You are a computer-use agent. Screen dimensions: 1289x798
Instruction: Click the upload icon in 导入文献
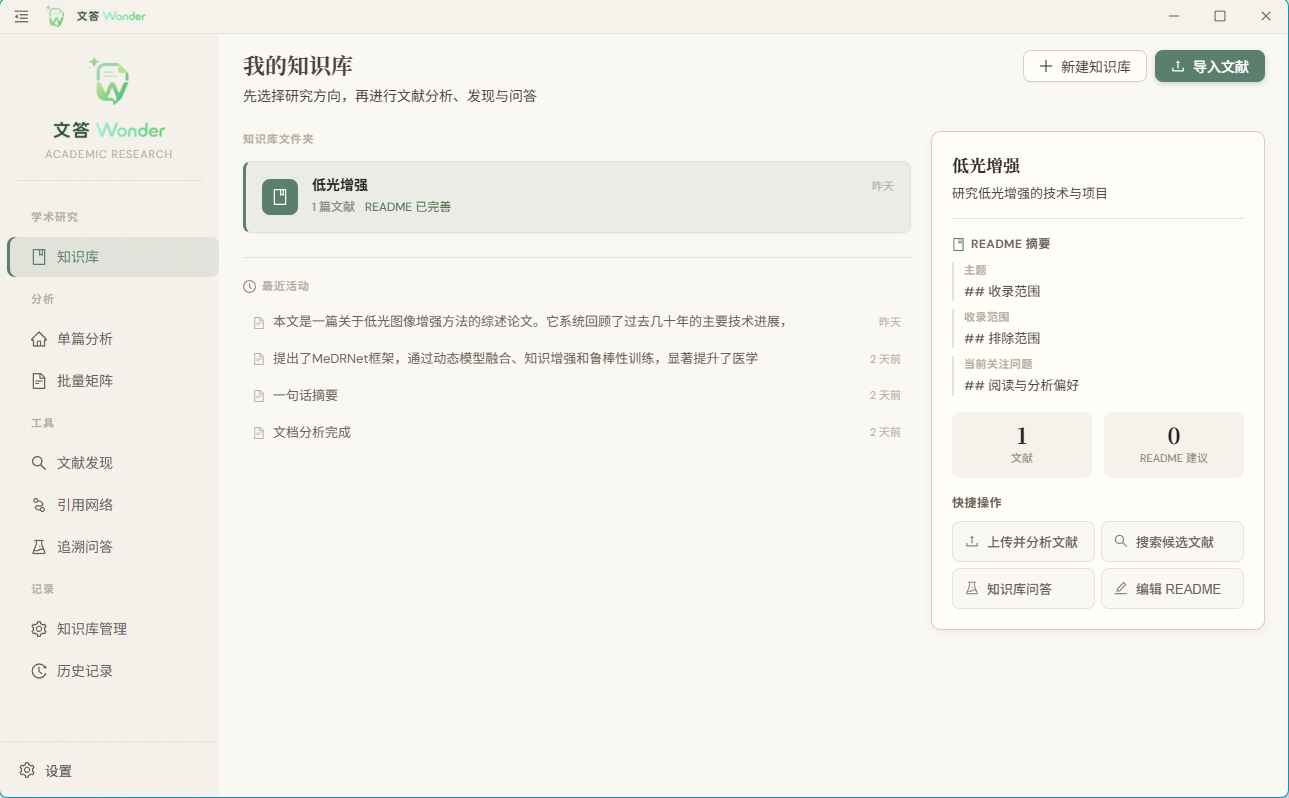pyautogui.click(x=1178, y=66)
